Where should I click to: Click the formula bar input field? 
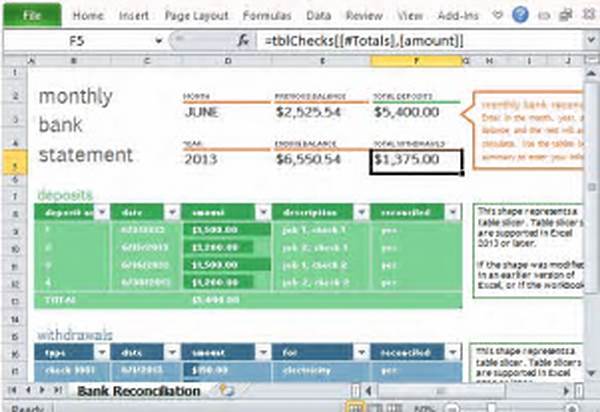420,42
